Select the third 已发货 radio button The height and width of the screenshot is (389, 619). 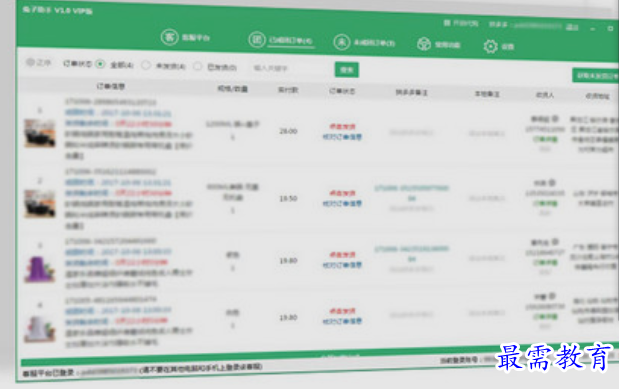[x=197, y=66]
